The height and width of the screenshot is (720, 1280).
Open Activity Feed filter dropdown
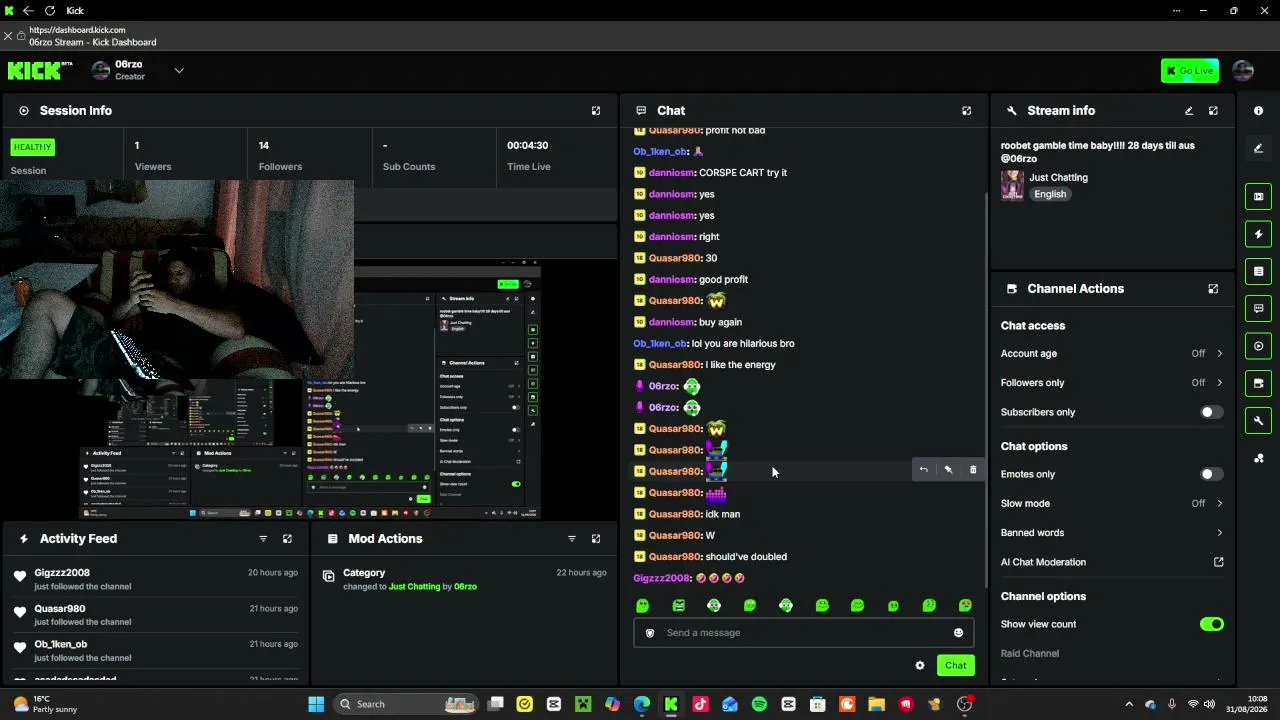pos(263,539)
